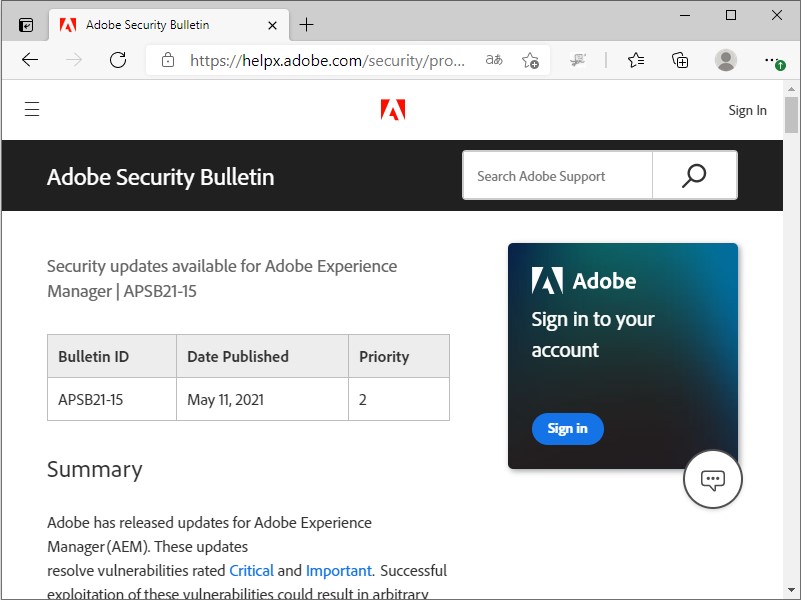Click the browser profile avatar icon
The image size is (801, 600).
pyautogui.click(x=726, y=60)
